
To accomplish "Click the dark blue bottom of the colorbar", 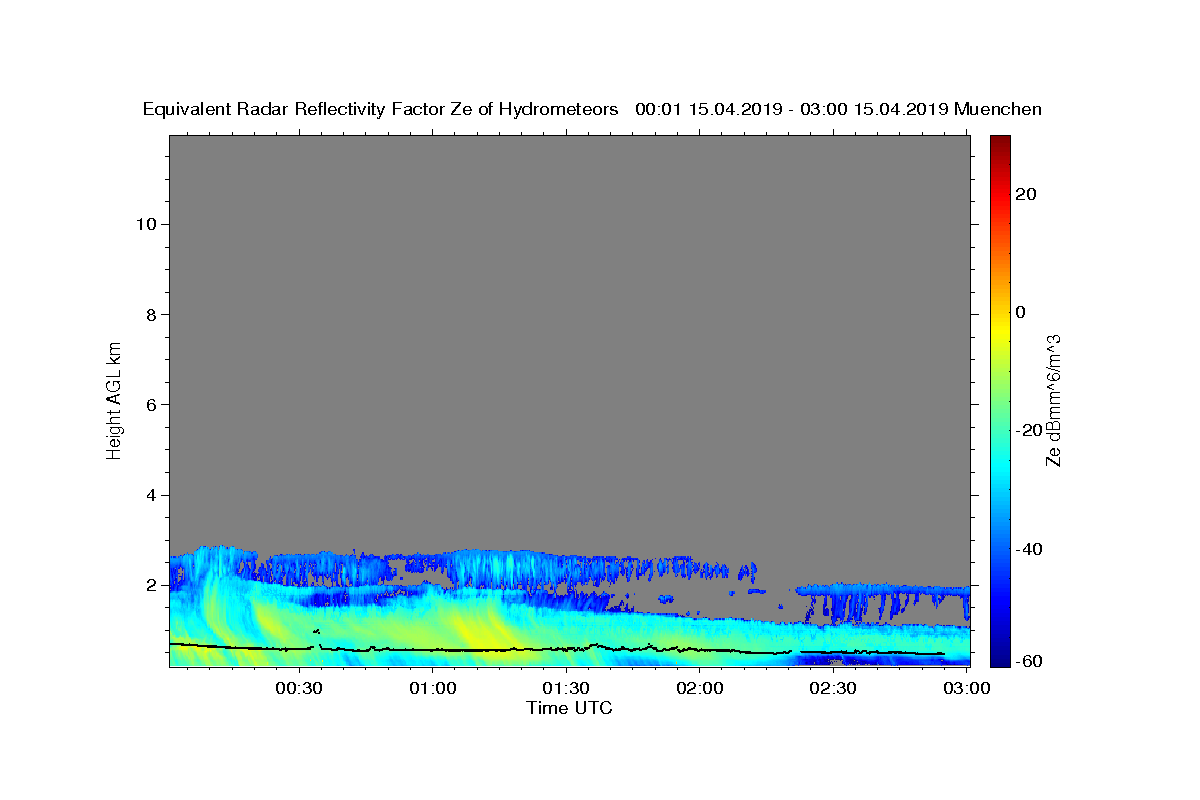I will pos(1000,655).
